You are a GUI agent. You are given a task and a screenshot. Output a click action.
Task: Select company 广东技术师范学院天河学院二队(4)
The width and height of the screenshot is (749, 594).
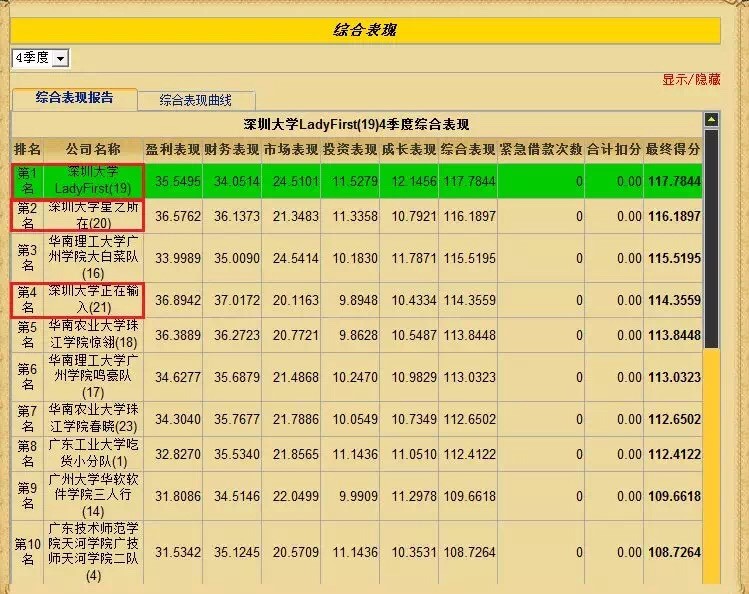[x=93, y=552]
